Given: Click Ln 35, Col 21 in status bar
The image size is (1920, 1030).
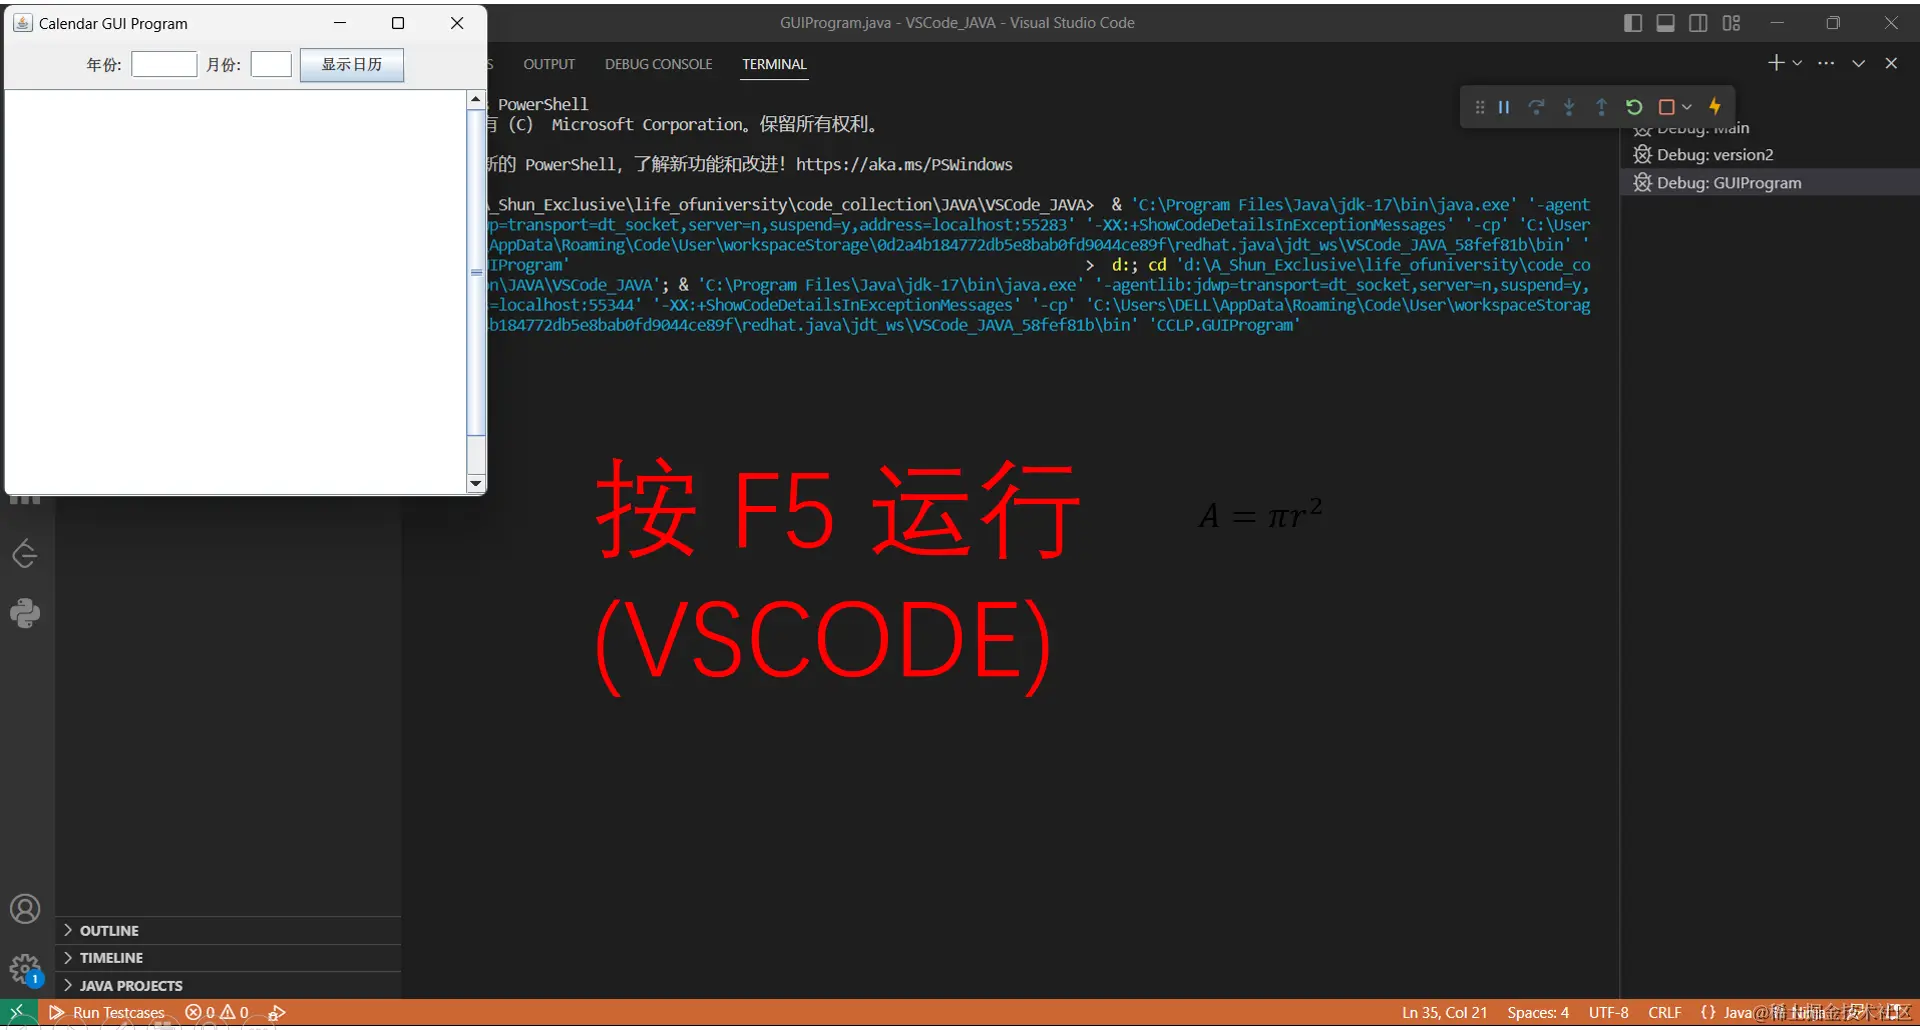Looking at the screenshot, I should 1444,1012.
